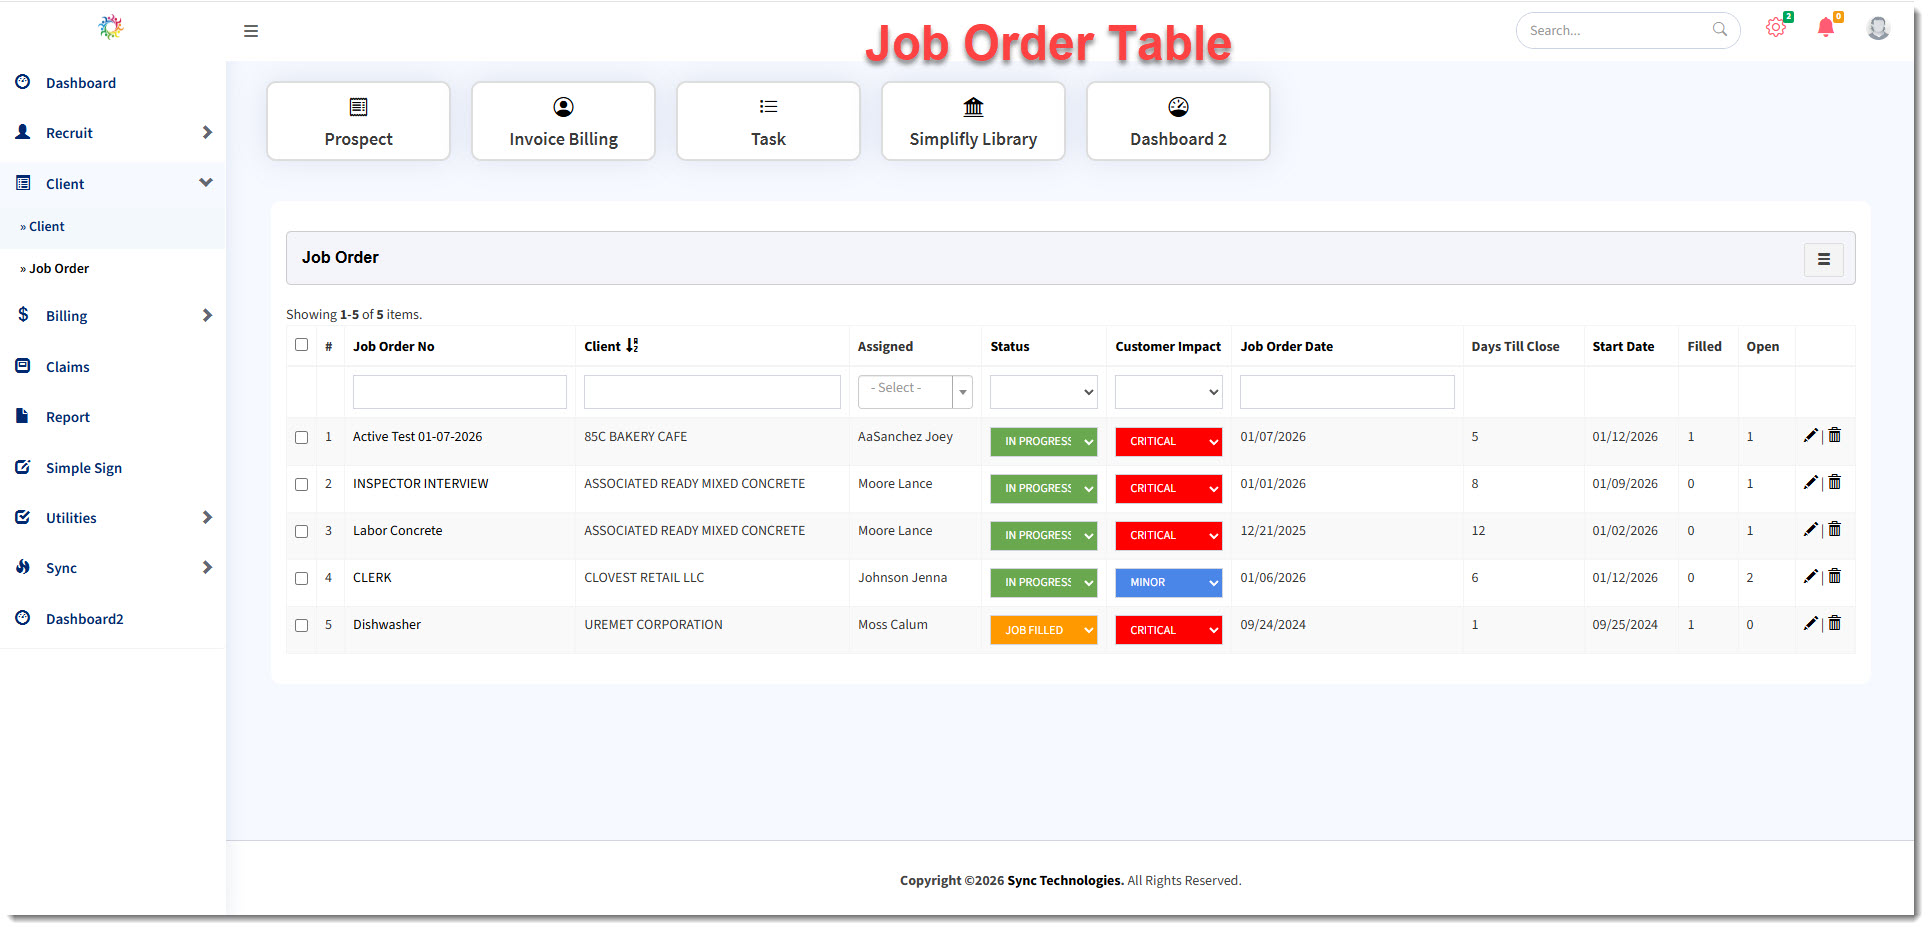Open the Assigned filter Select dropdown

point(914,392)
